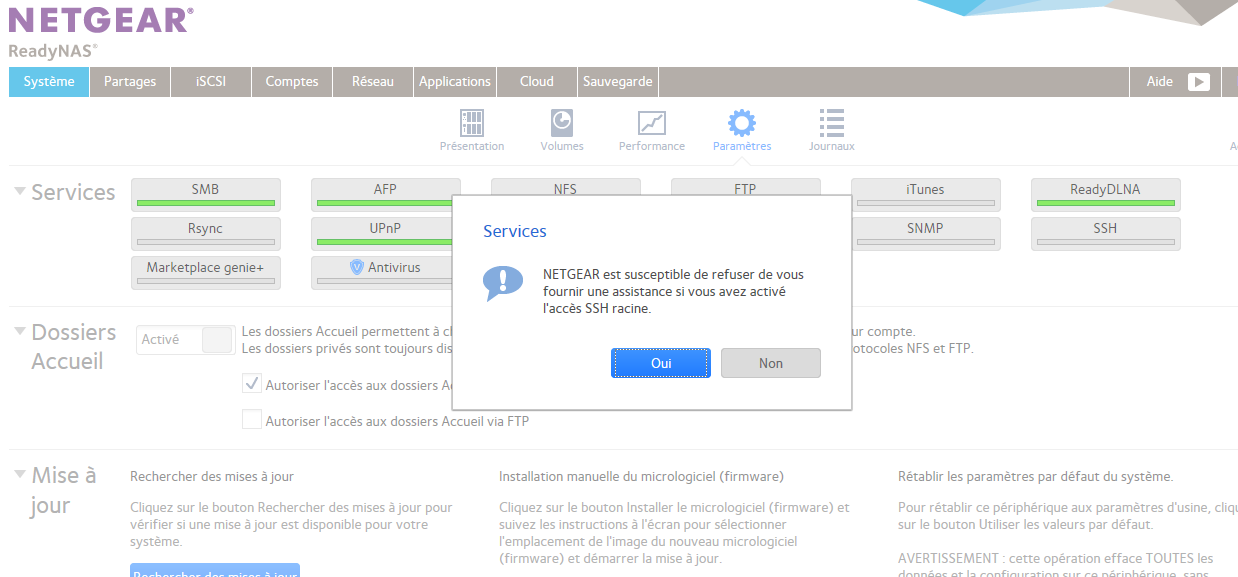1238x577 pixels.
Task: Toggle the AFP service
Action: pyautogui.click(x=385, y=194)
